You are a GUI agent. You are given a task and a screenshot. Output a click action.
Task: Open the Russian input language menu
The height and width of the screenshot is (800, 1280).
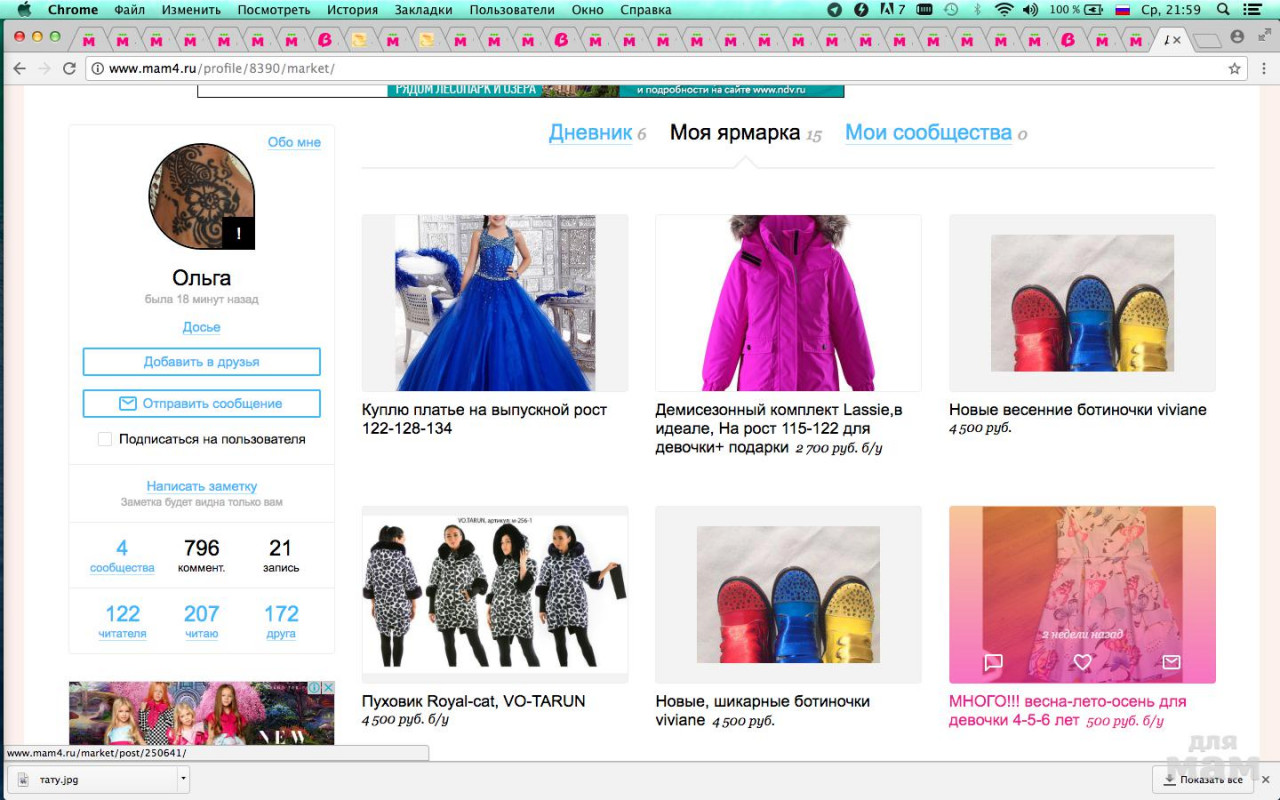[1121, 10]
